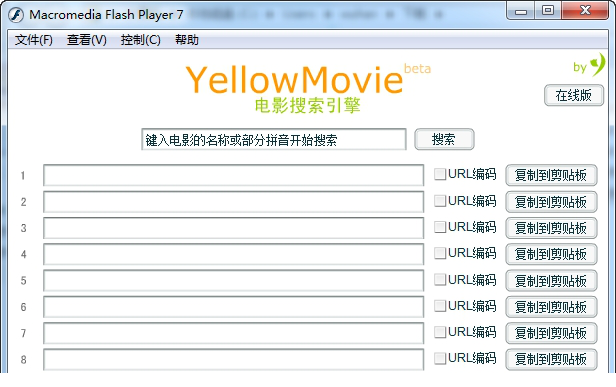Enable URL编码 checkbox for row 5

440,279
